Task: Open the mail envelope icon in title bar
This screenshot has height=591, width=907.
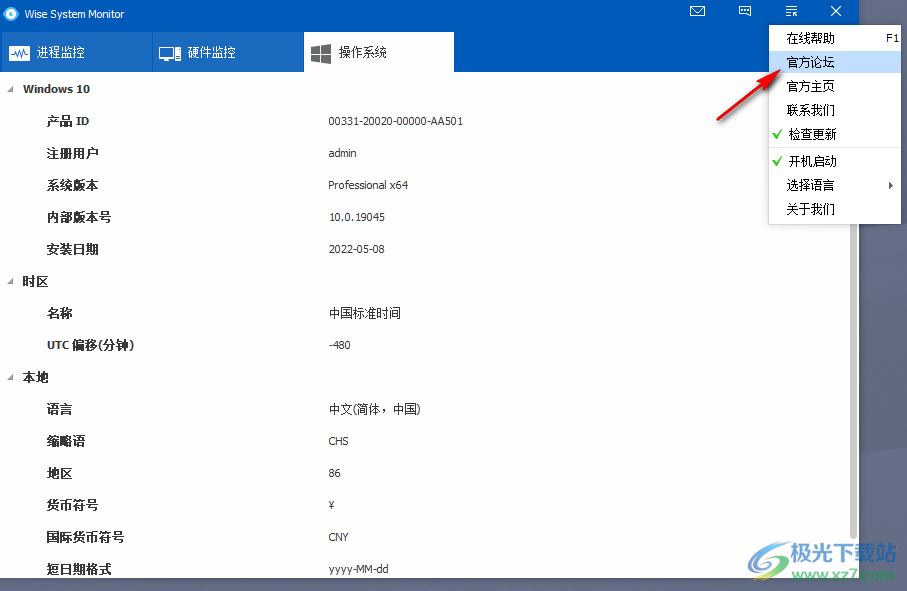Action: [698, 11]
